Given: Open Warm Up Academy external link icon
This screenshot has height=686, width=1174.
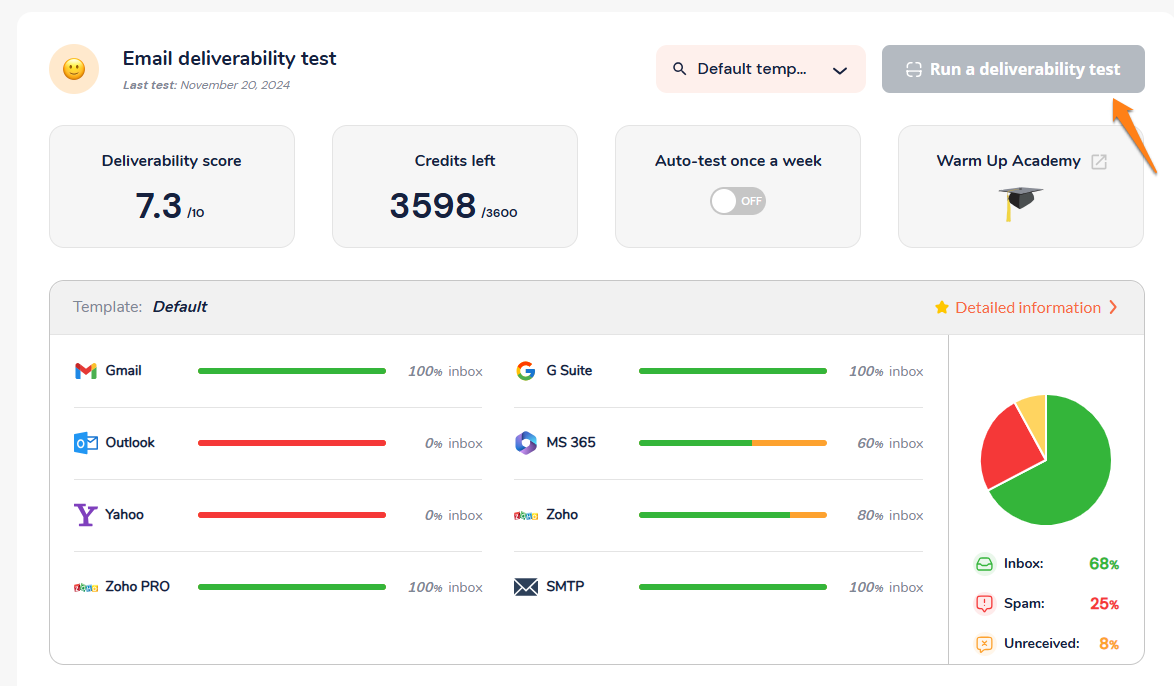Looking at the screenshot, I should coord(1099,162).
